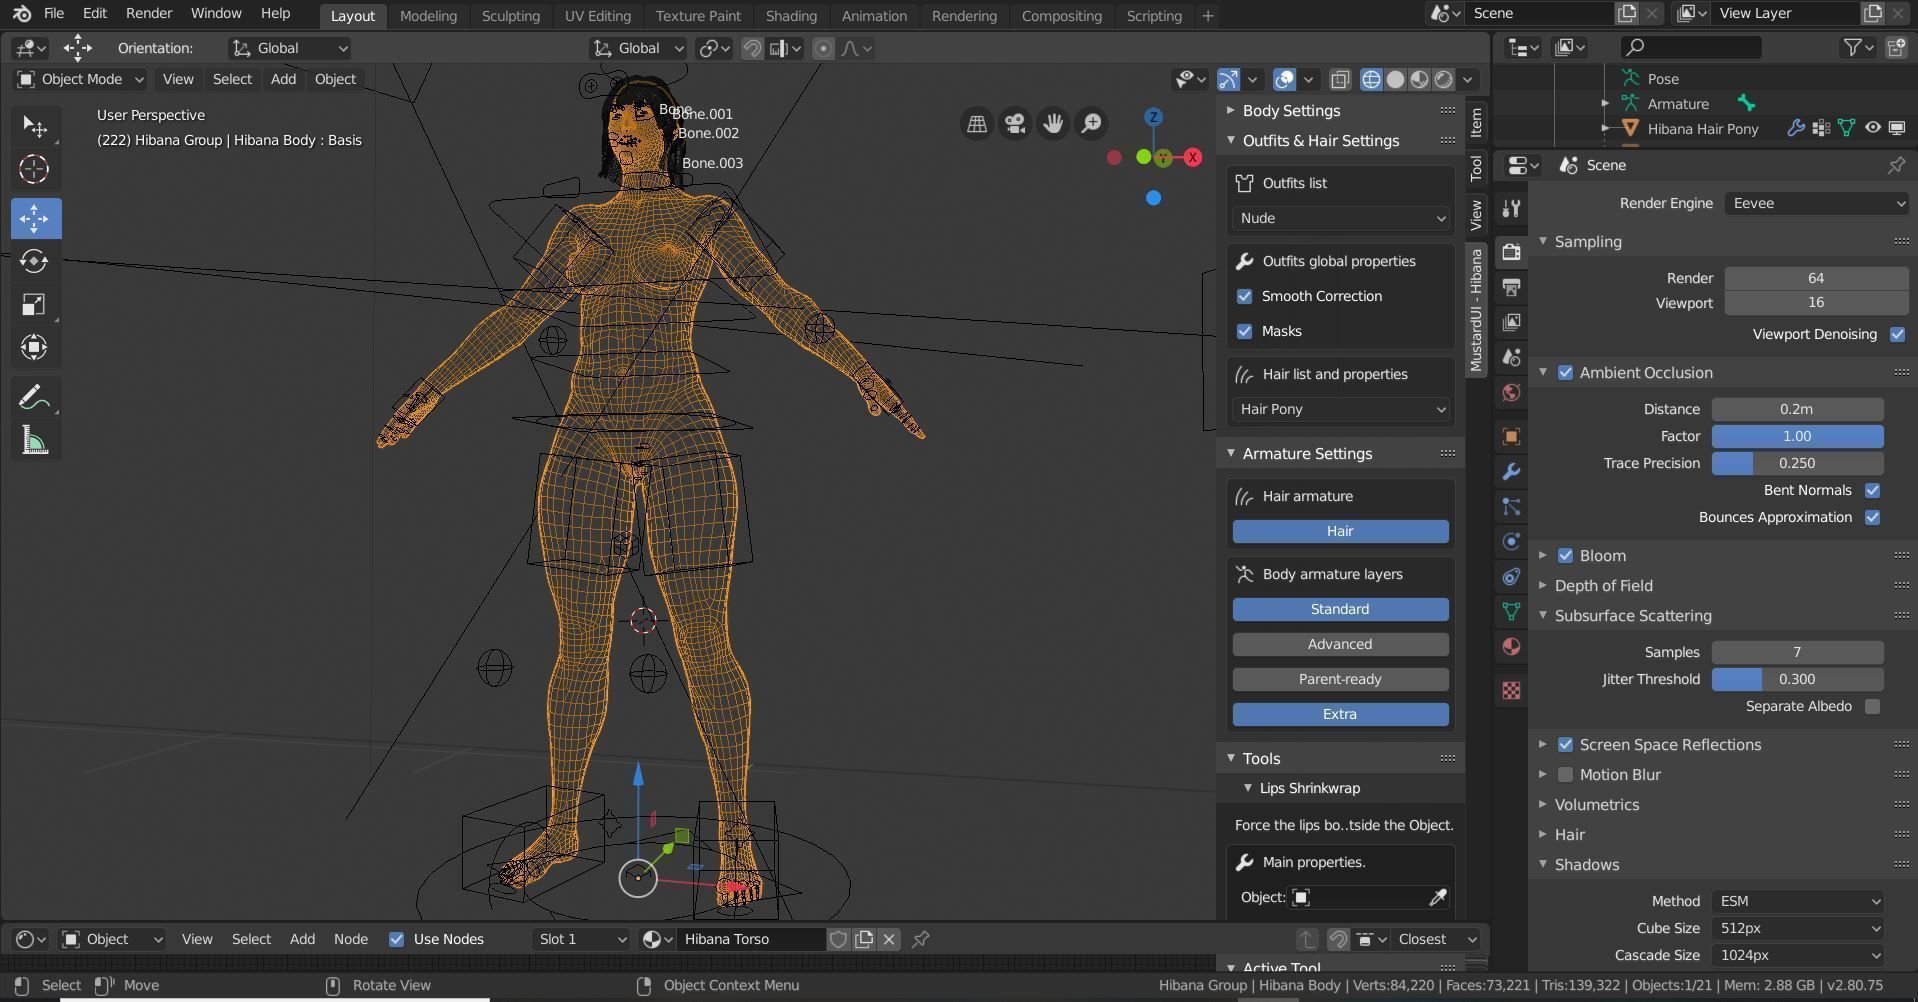1918x1002 pixels.
Task: Switch to wireframe viewport shading
Action: tap(1371, 79)
